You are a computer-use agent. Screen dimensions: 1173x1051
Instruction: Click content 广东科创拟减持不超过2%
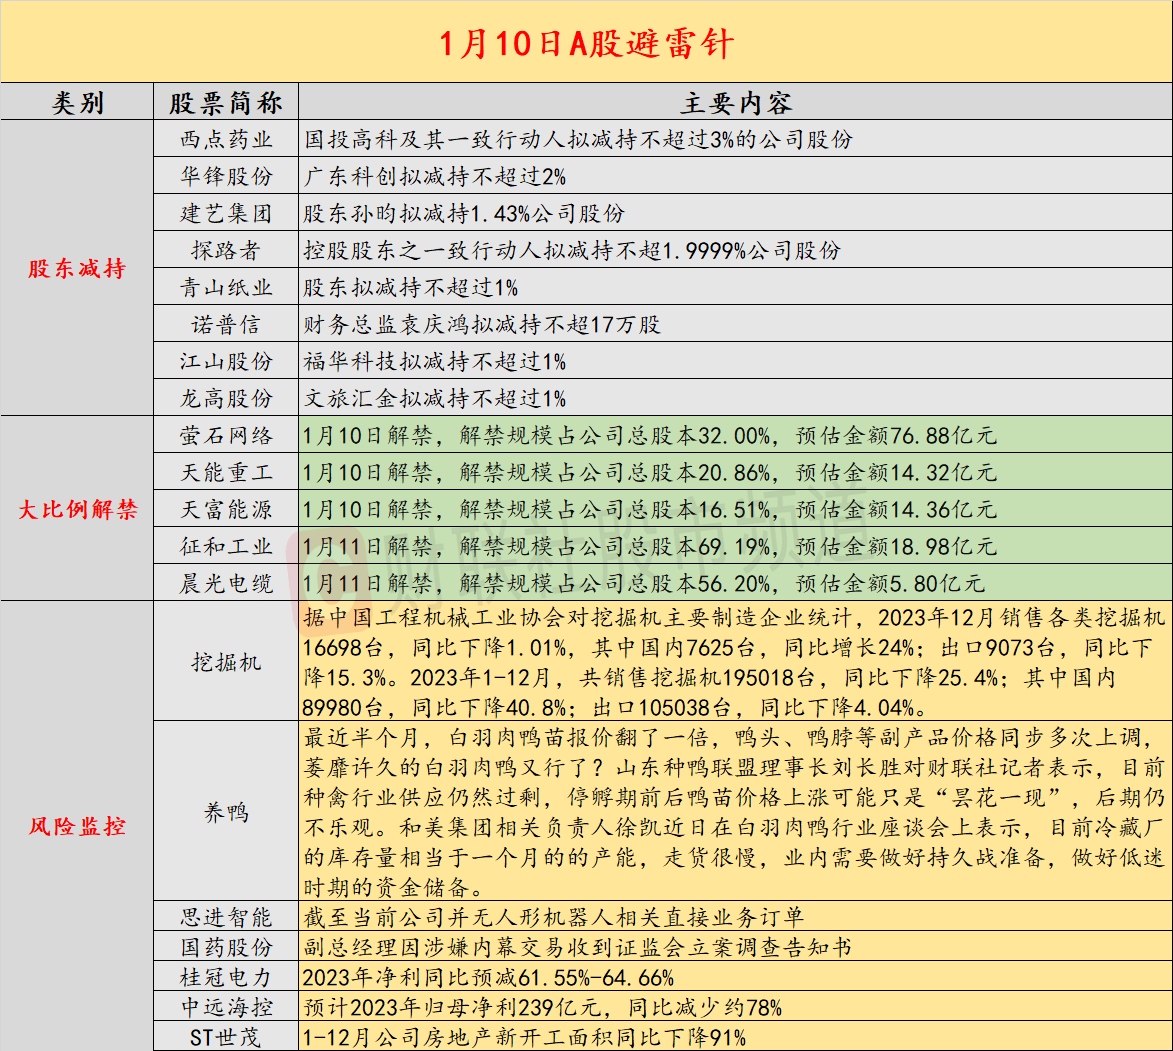tap(434, 176)
